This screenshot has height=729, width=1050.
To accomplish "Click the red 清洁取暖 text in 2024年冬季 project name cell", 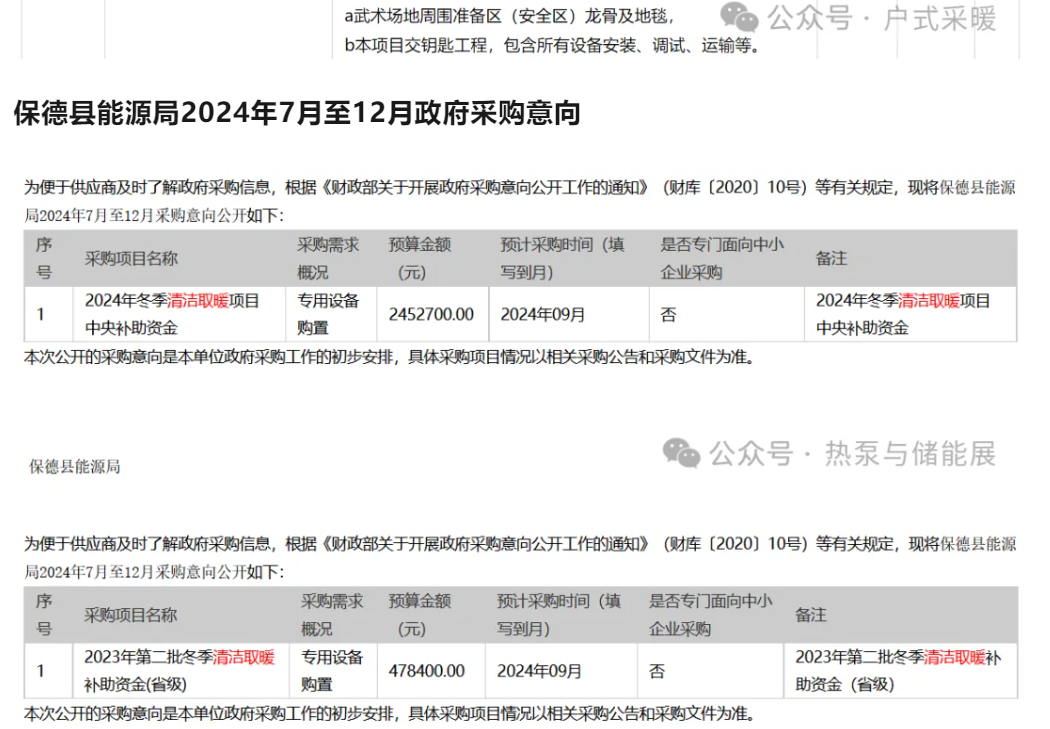I will 198,301.
